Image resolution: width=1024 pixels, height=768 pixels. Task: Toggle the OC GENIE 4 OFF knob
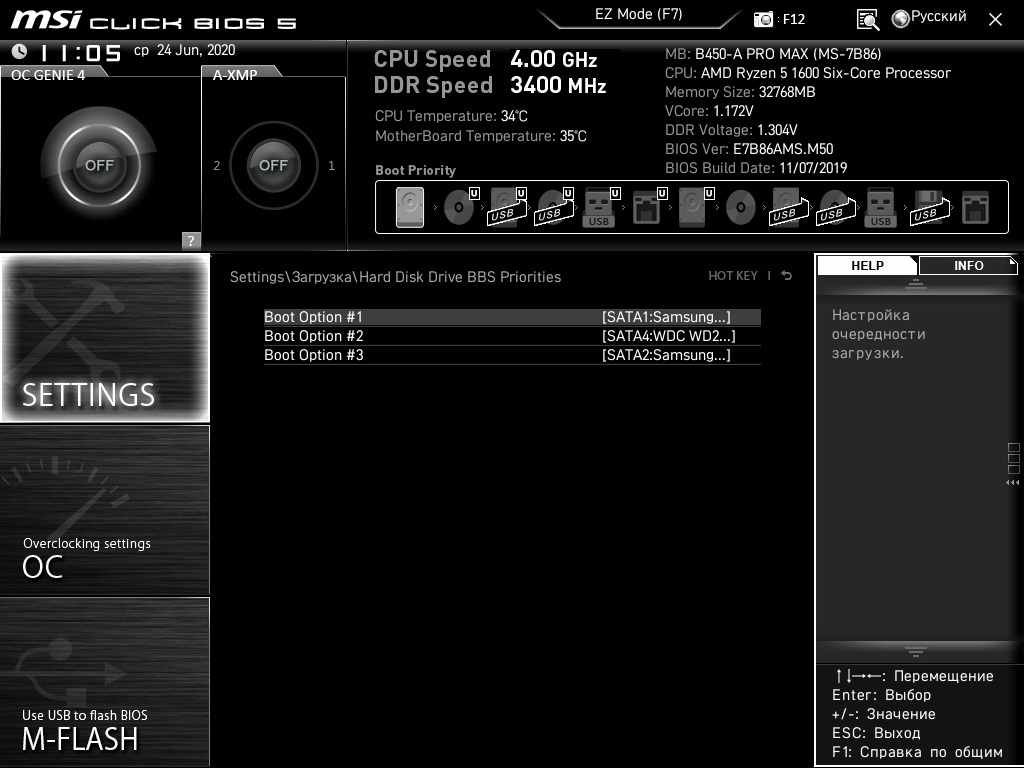point(99,165)
